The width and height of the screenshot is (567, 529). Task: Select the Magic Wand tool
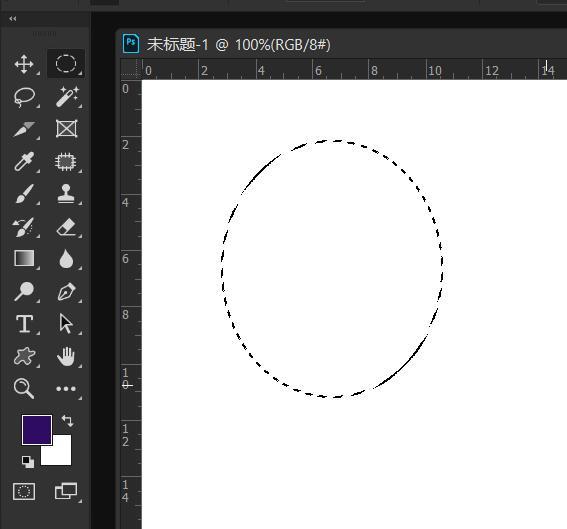point(67,97)
